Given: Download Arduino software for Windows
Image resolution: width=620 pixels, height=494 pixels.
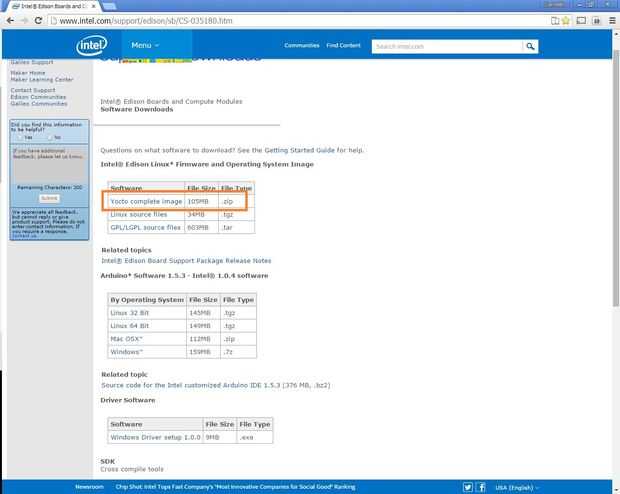Looking at the screenshot, I should click(x=127, y=352).
